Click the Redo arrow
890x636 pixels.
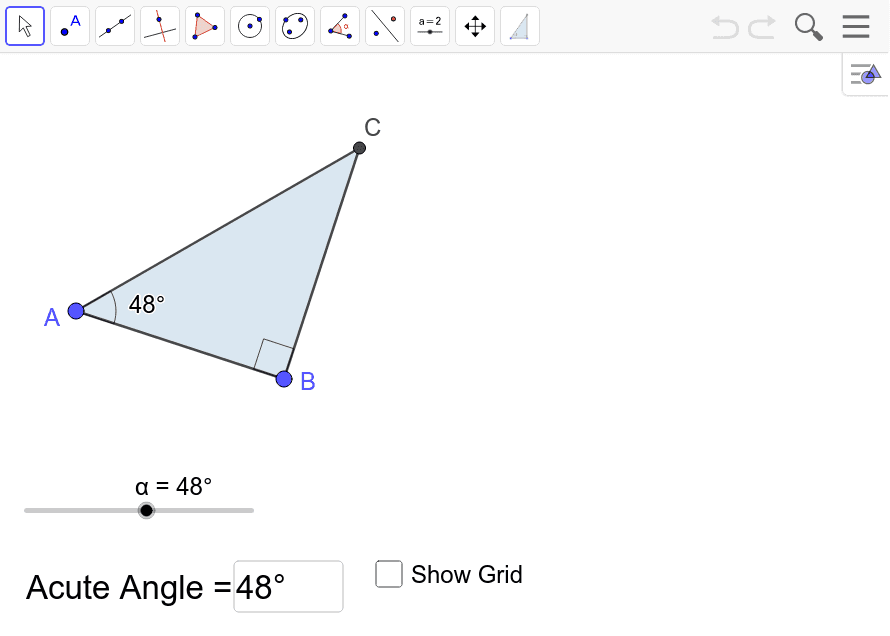(762, 27)
